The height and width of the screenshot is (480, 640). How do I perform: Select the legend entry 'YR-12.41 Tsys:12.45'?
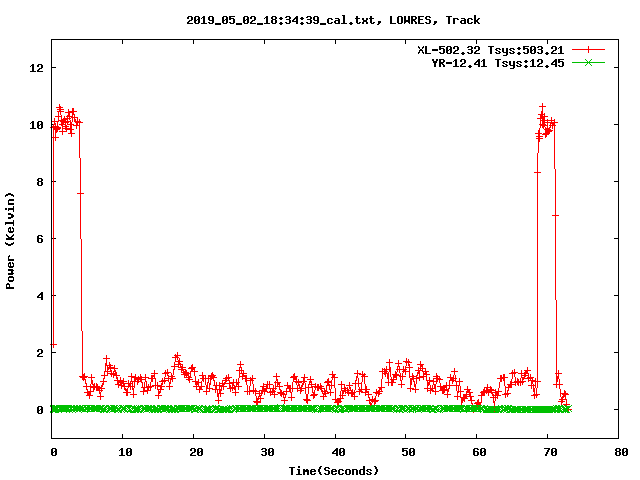pyautogui.click(x=498, y=63)
